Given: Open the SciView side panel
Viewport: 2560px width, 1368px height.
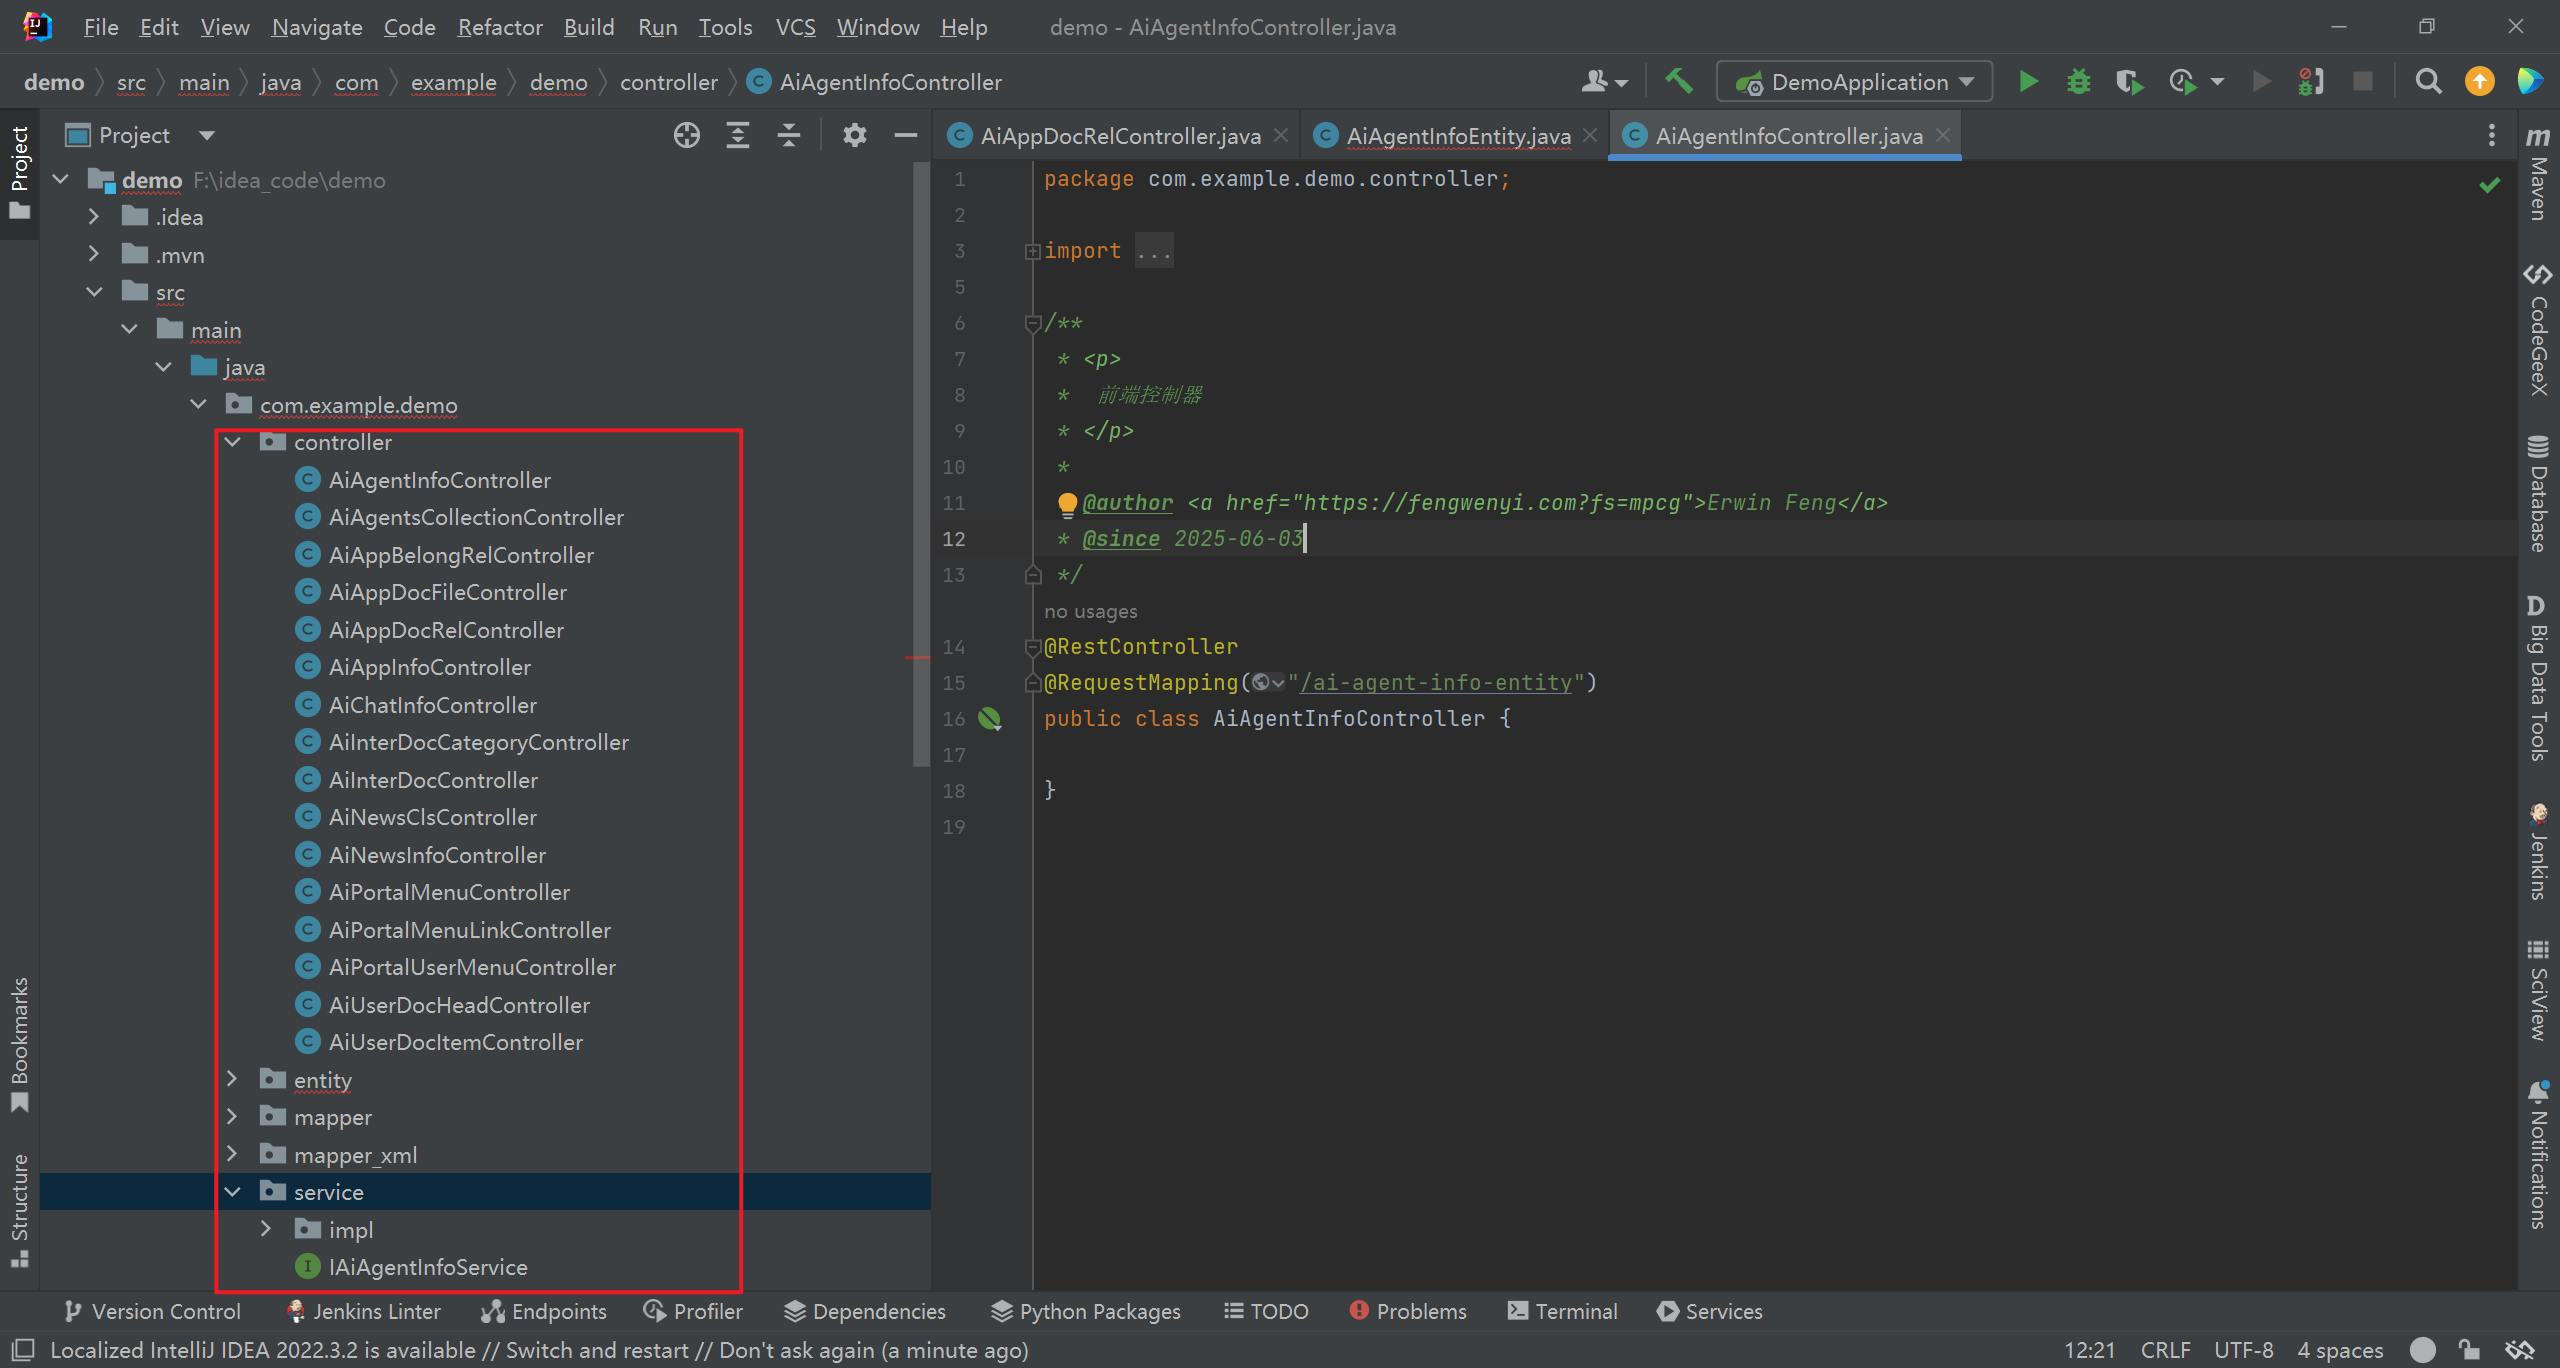Looking at the screenshot, I should tap(2538, 990).
